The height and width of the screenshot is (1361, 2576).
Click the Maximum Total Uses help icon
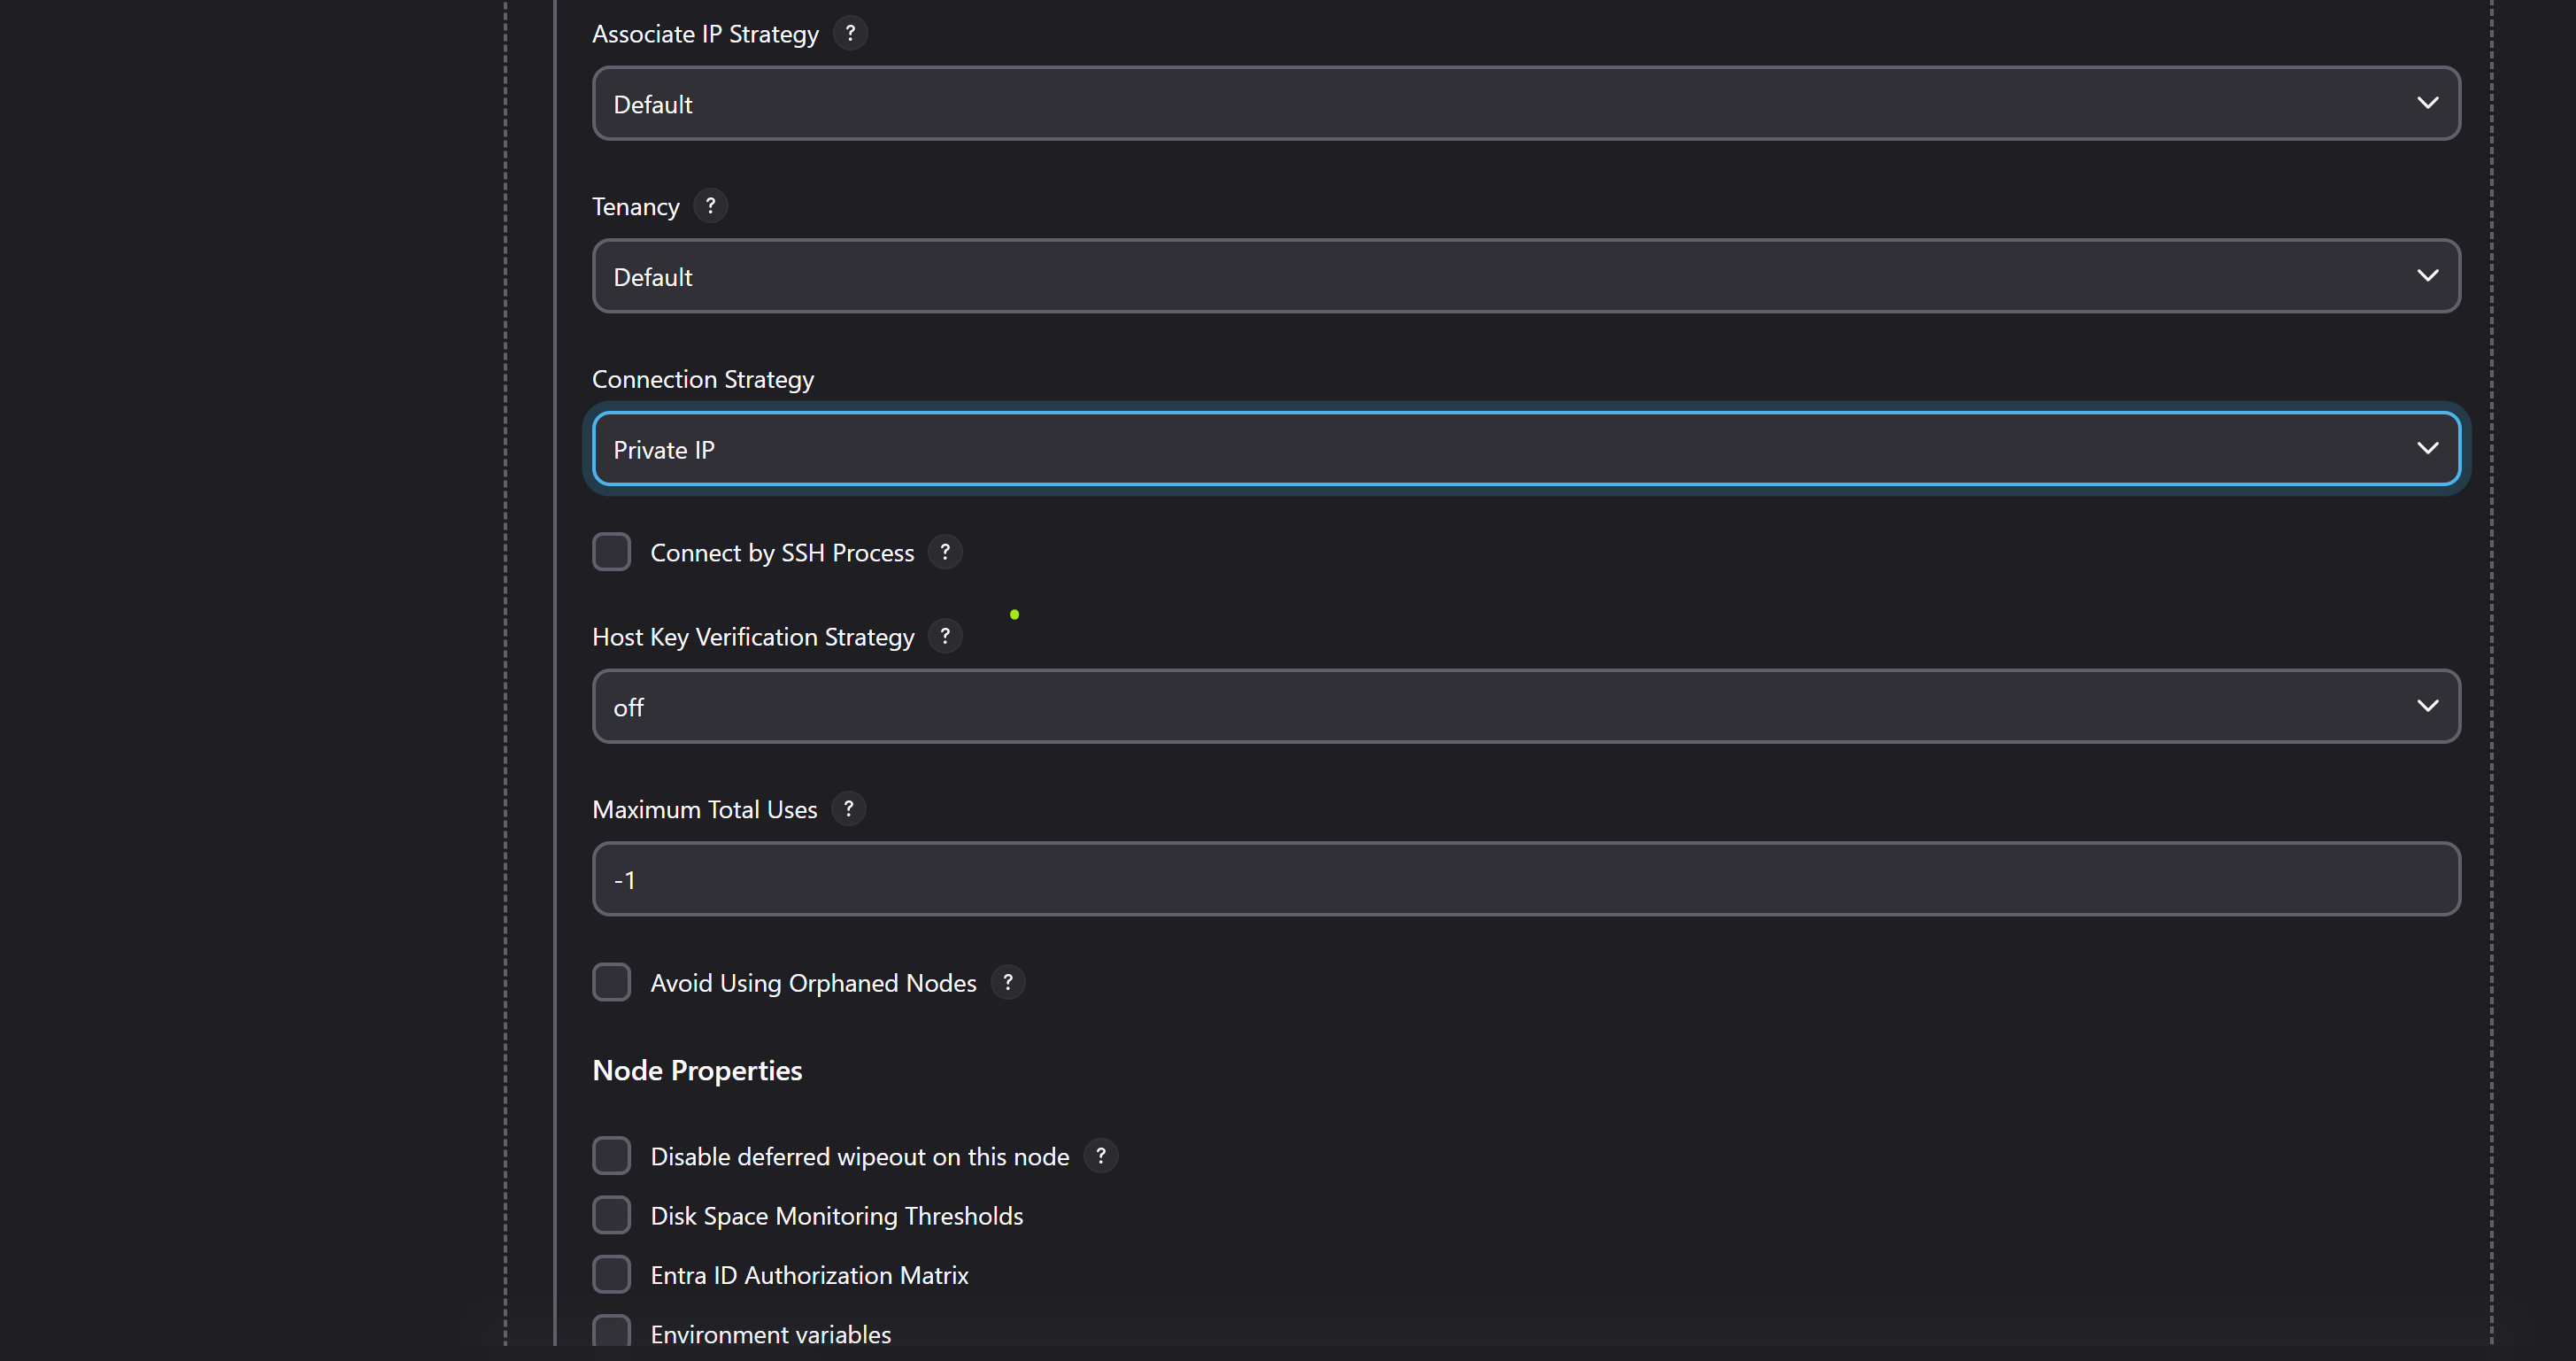848,809
